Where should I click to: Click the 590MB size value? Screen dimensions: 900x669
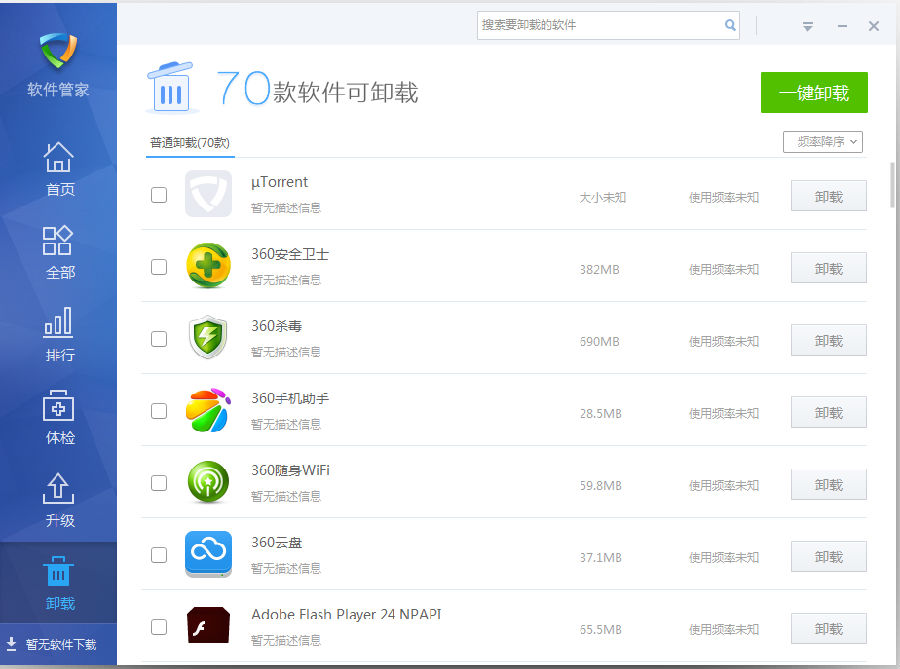pos(599,341)
